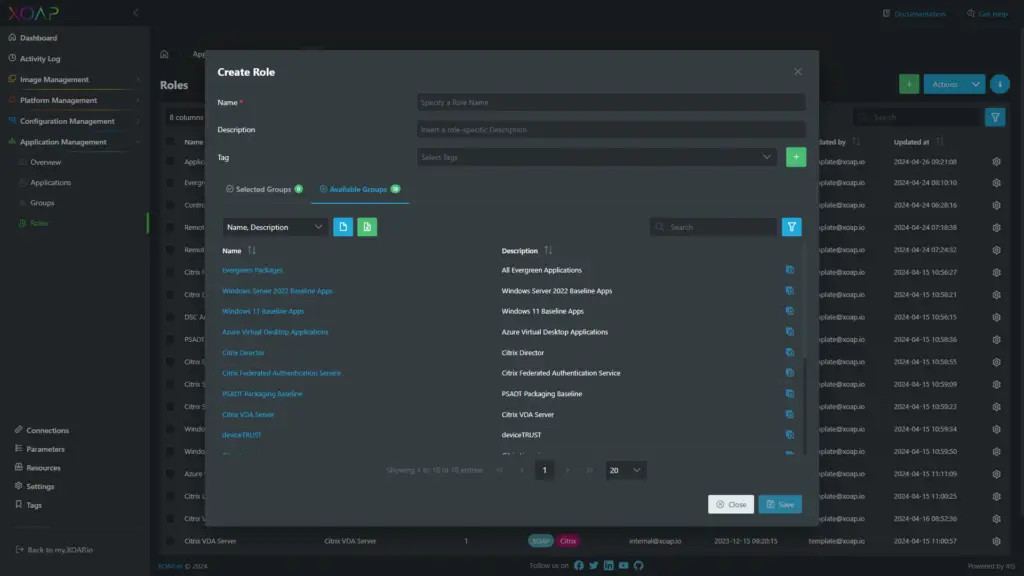Open Overview under Application Management
1024x576 pixels.
[x=45, y=162]
